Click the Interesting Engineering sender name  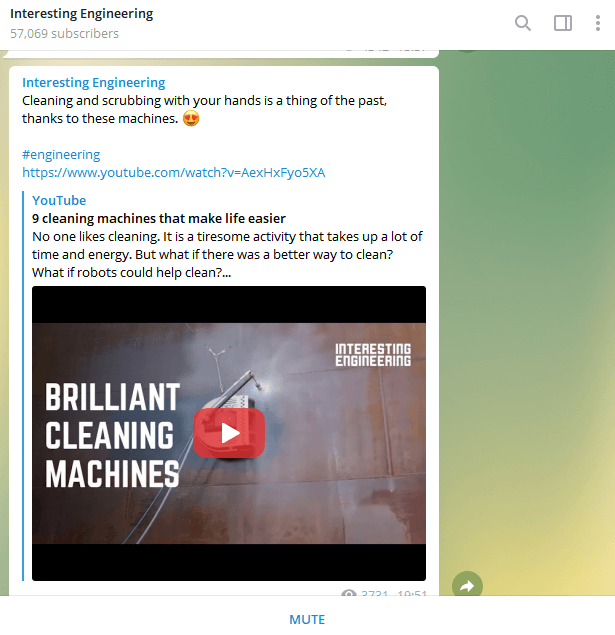(x=94, y=82)
